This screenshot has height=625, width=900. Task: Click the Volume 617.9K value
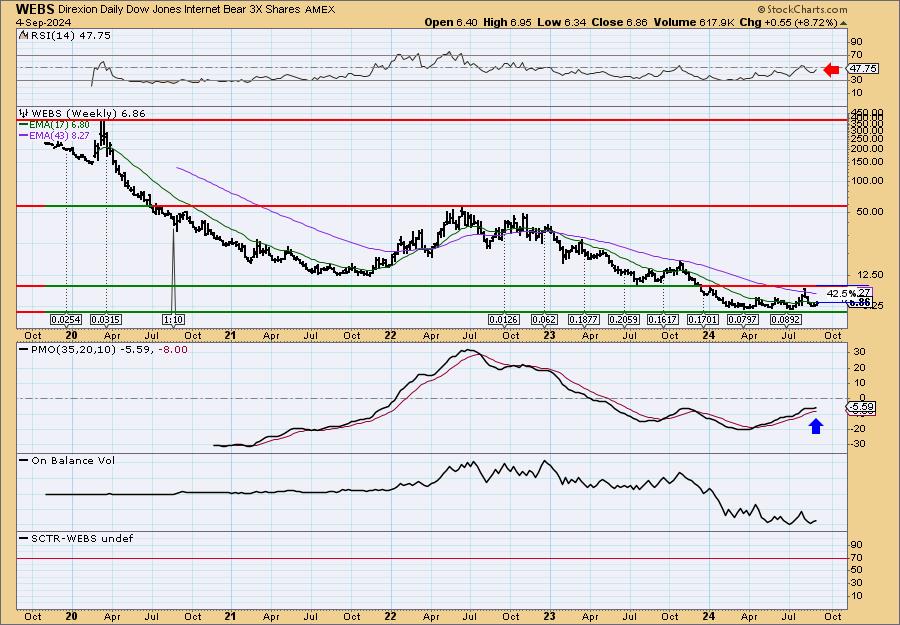pyautogui.click(x=695, y=22)
